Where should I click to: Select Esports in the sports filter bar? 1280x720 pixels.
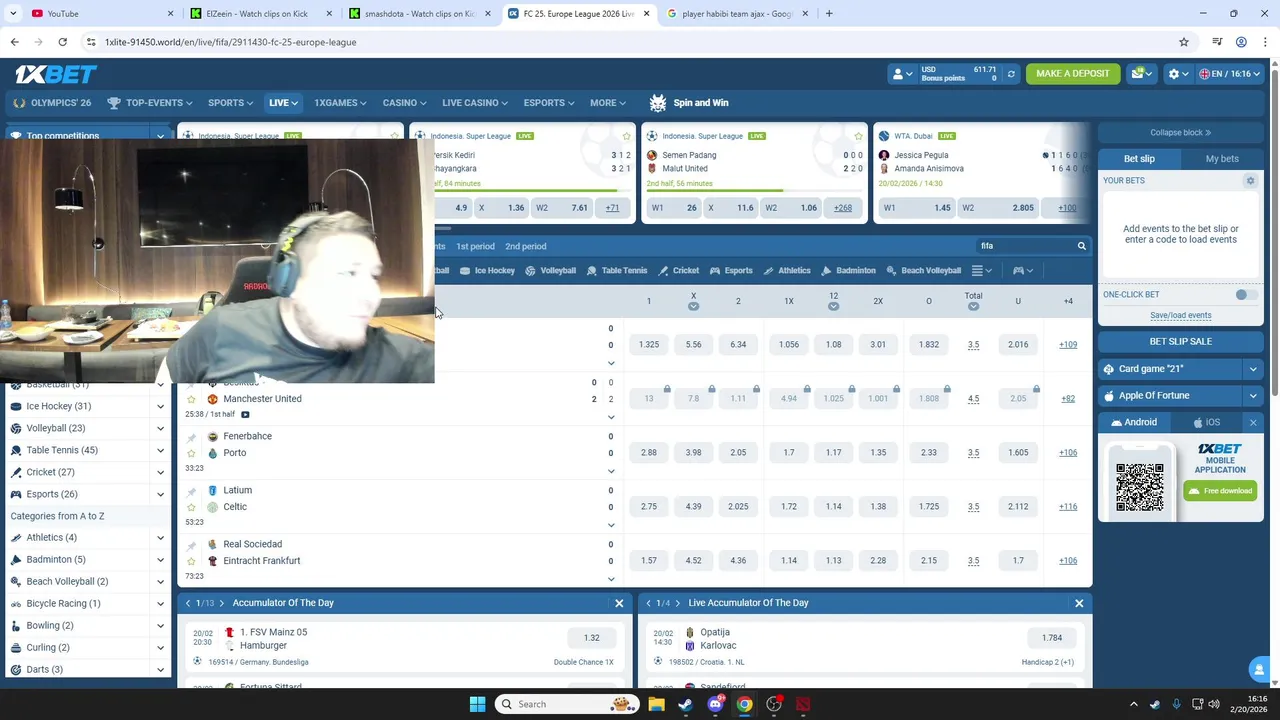[x=731, y=271]
